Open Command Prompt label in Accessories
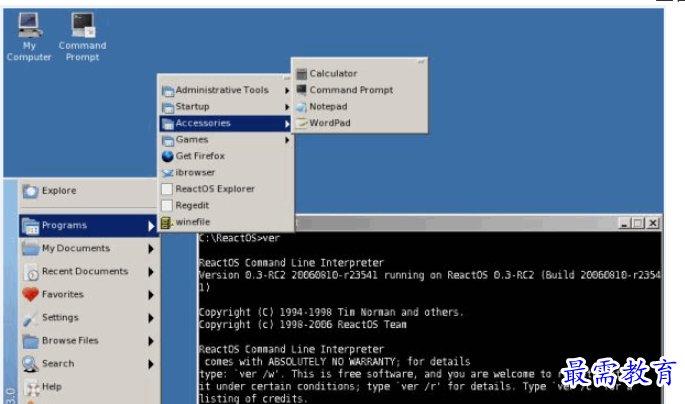The image size is (685, 404). click(x=351, y=90)
